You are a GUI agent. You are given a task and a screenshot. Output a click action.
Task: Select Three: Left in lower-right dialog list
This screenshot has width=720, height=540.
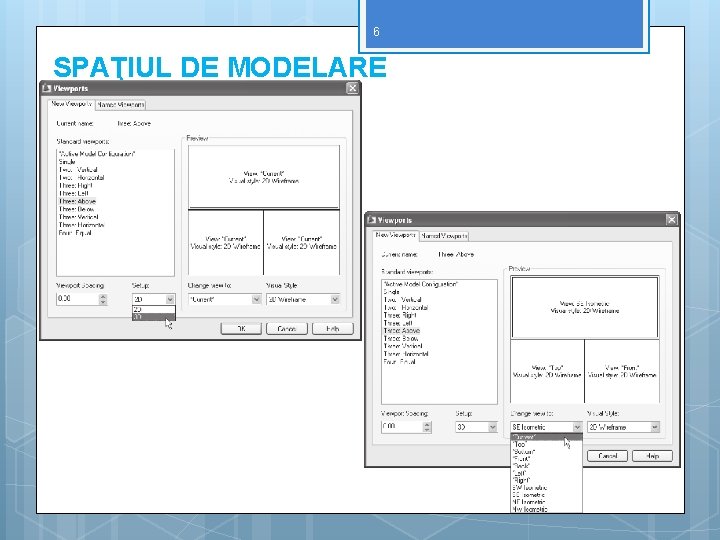pos(398,323)
